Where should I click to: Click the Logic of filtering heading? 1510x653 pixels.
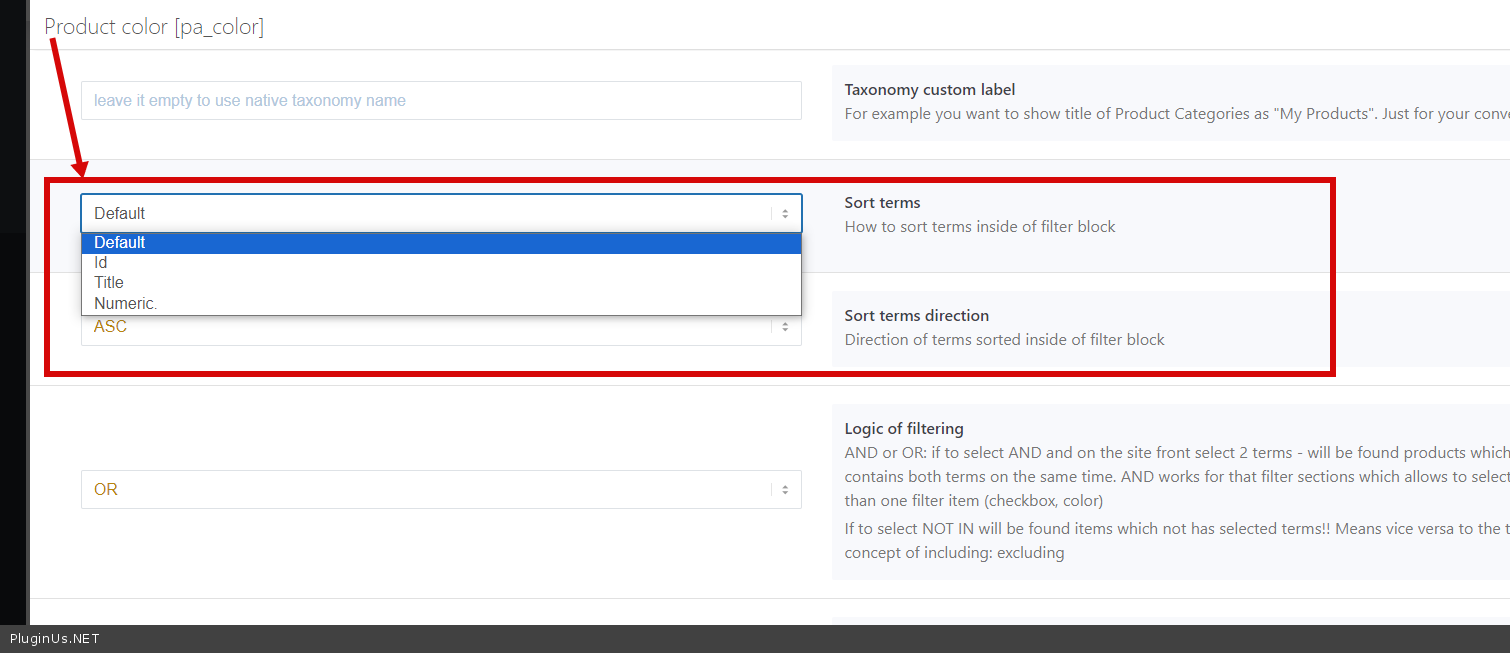click(x=903, y=429)
